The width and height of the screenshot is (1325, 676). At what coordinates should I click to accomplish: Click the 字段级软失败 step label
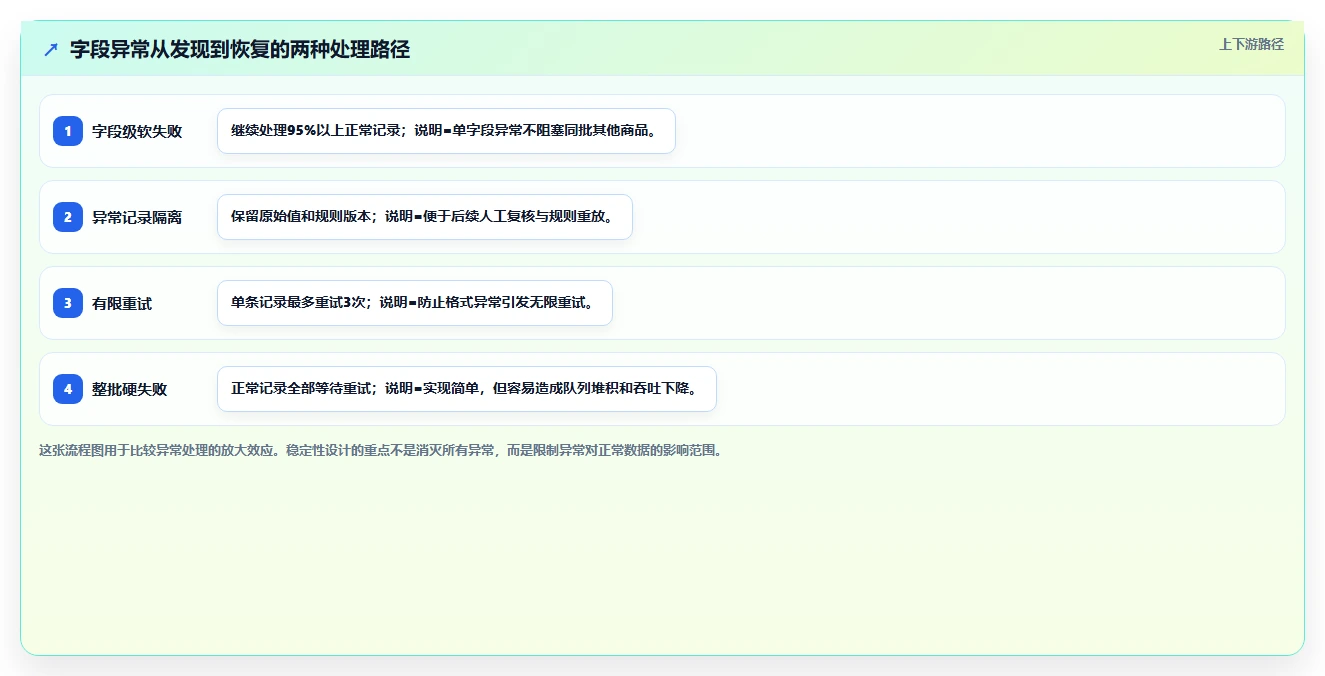click(x=137, y=131)
